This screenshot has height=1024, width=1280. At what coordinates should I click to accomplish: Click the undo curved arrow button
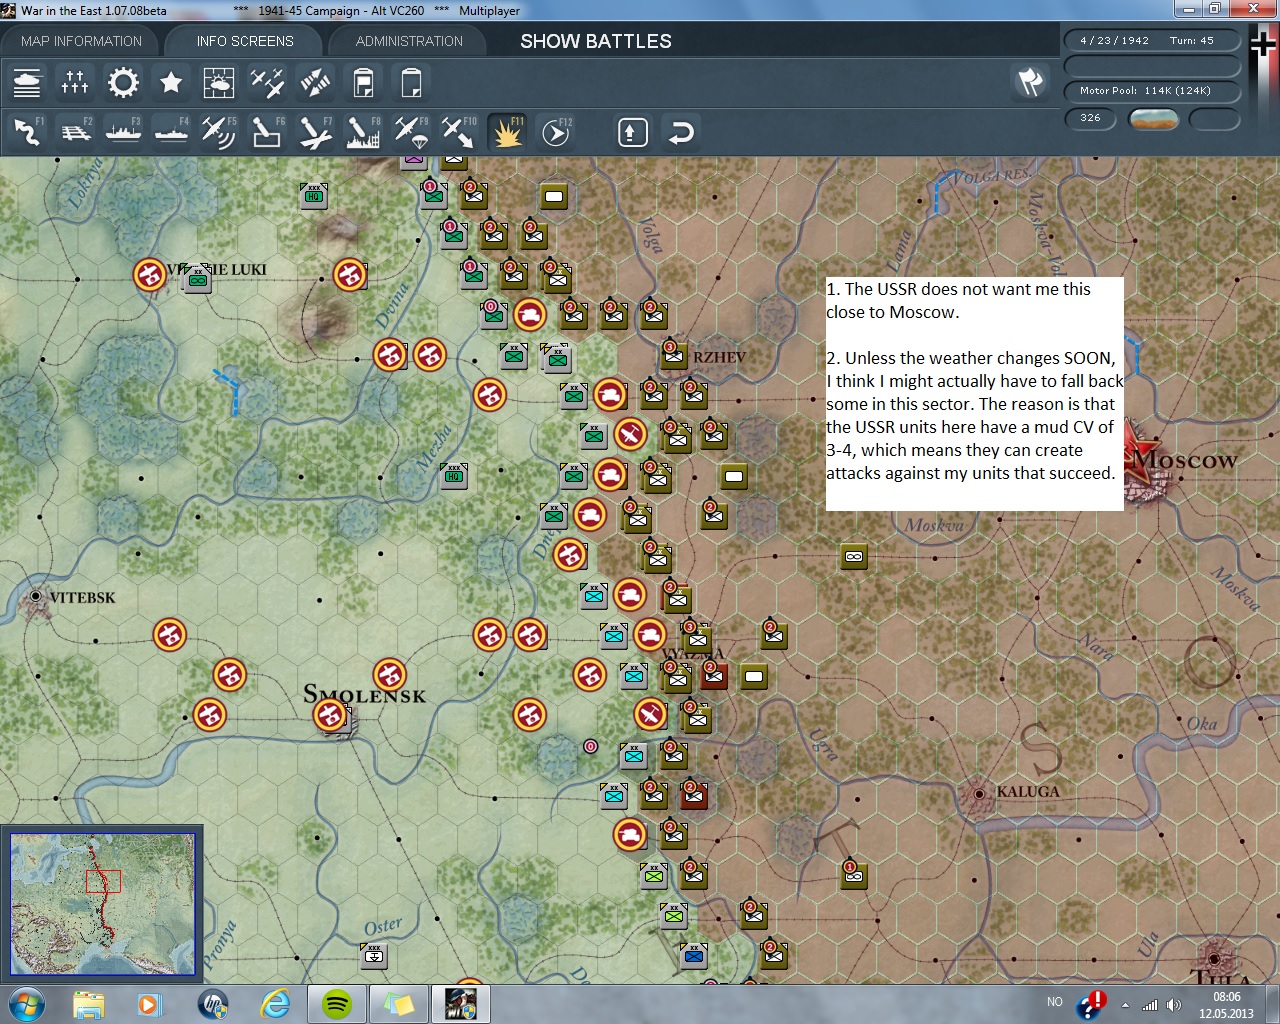point(681,132)
